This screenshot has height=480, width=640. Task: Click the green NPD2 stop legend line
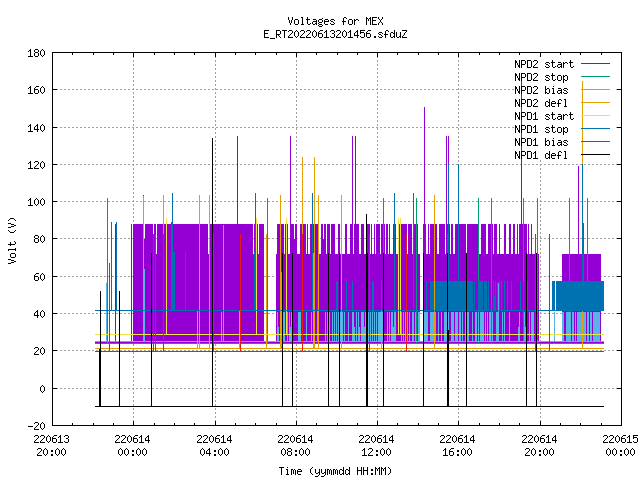click(596, 76)
